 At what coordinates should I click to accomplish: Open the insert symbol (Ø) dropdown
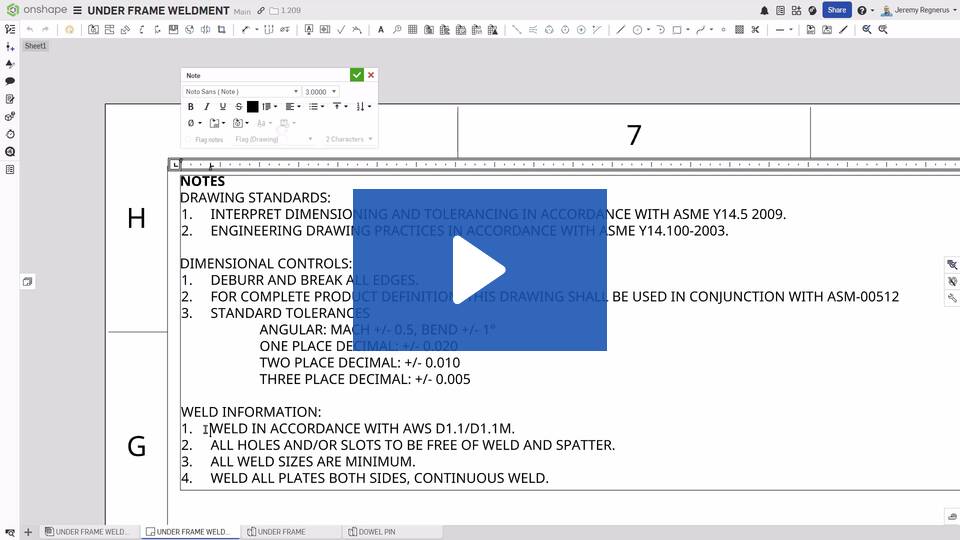pyautogui.click(x=193, y=123)
